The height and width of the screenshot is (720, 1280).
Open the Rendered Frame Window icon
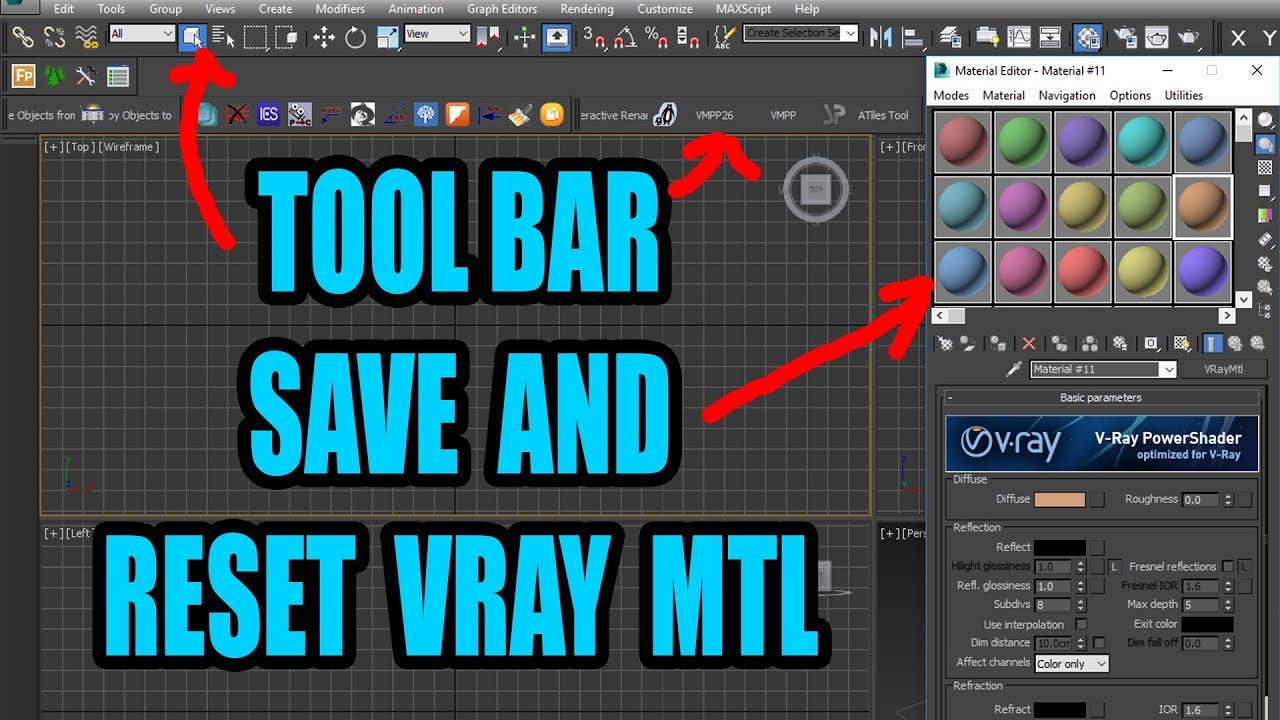(1157, 38)
